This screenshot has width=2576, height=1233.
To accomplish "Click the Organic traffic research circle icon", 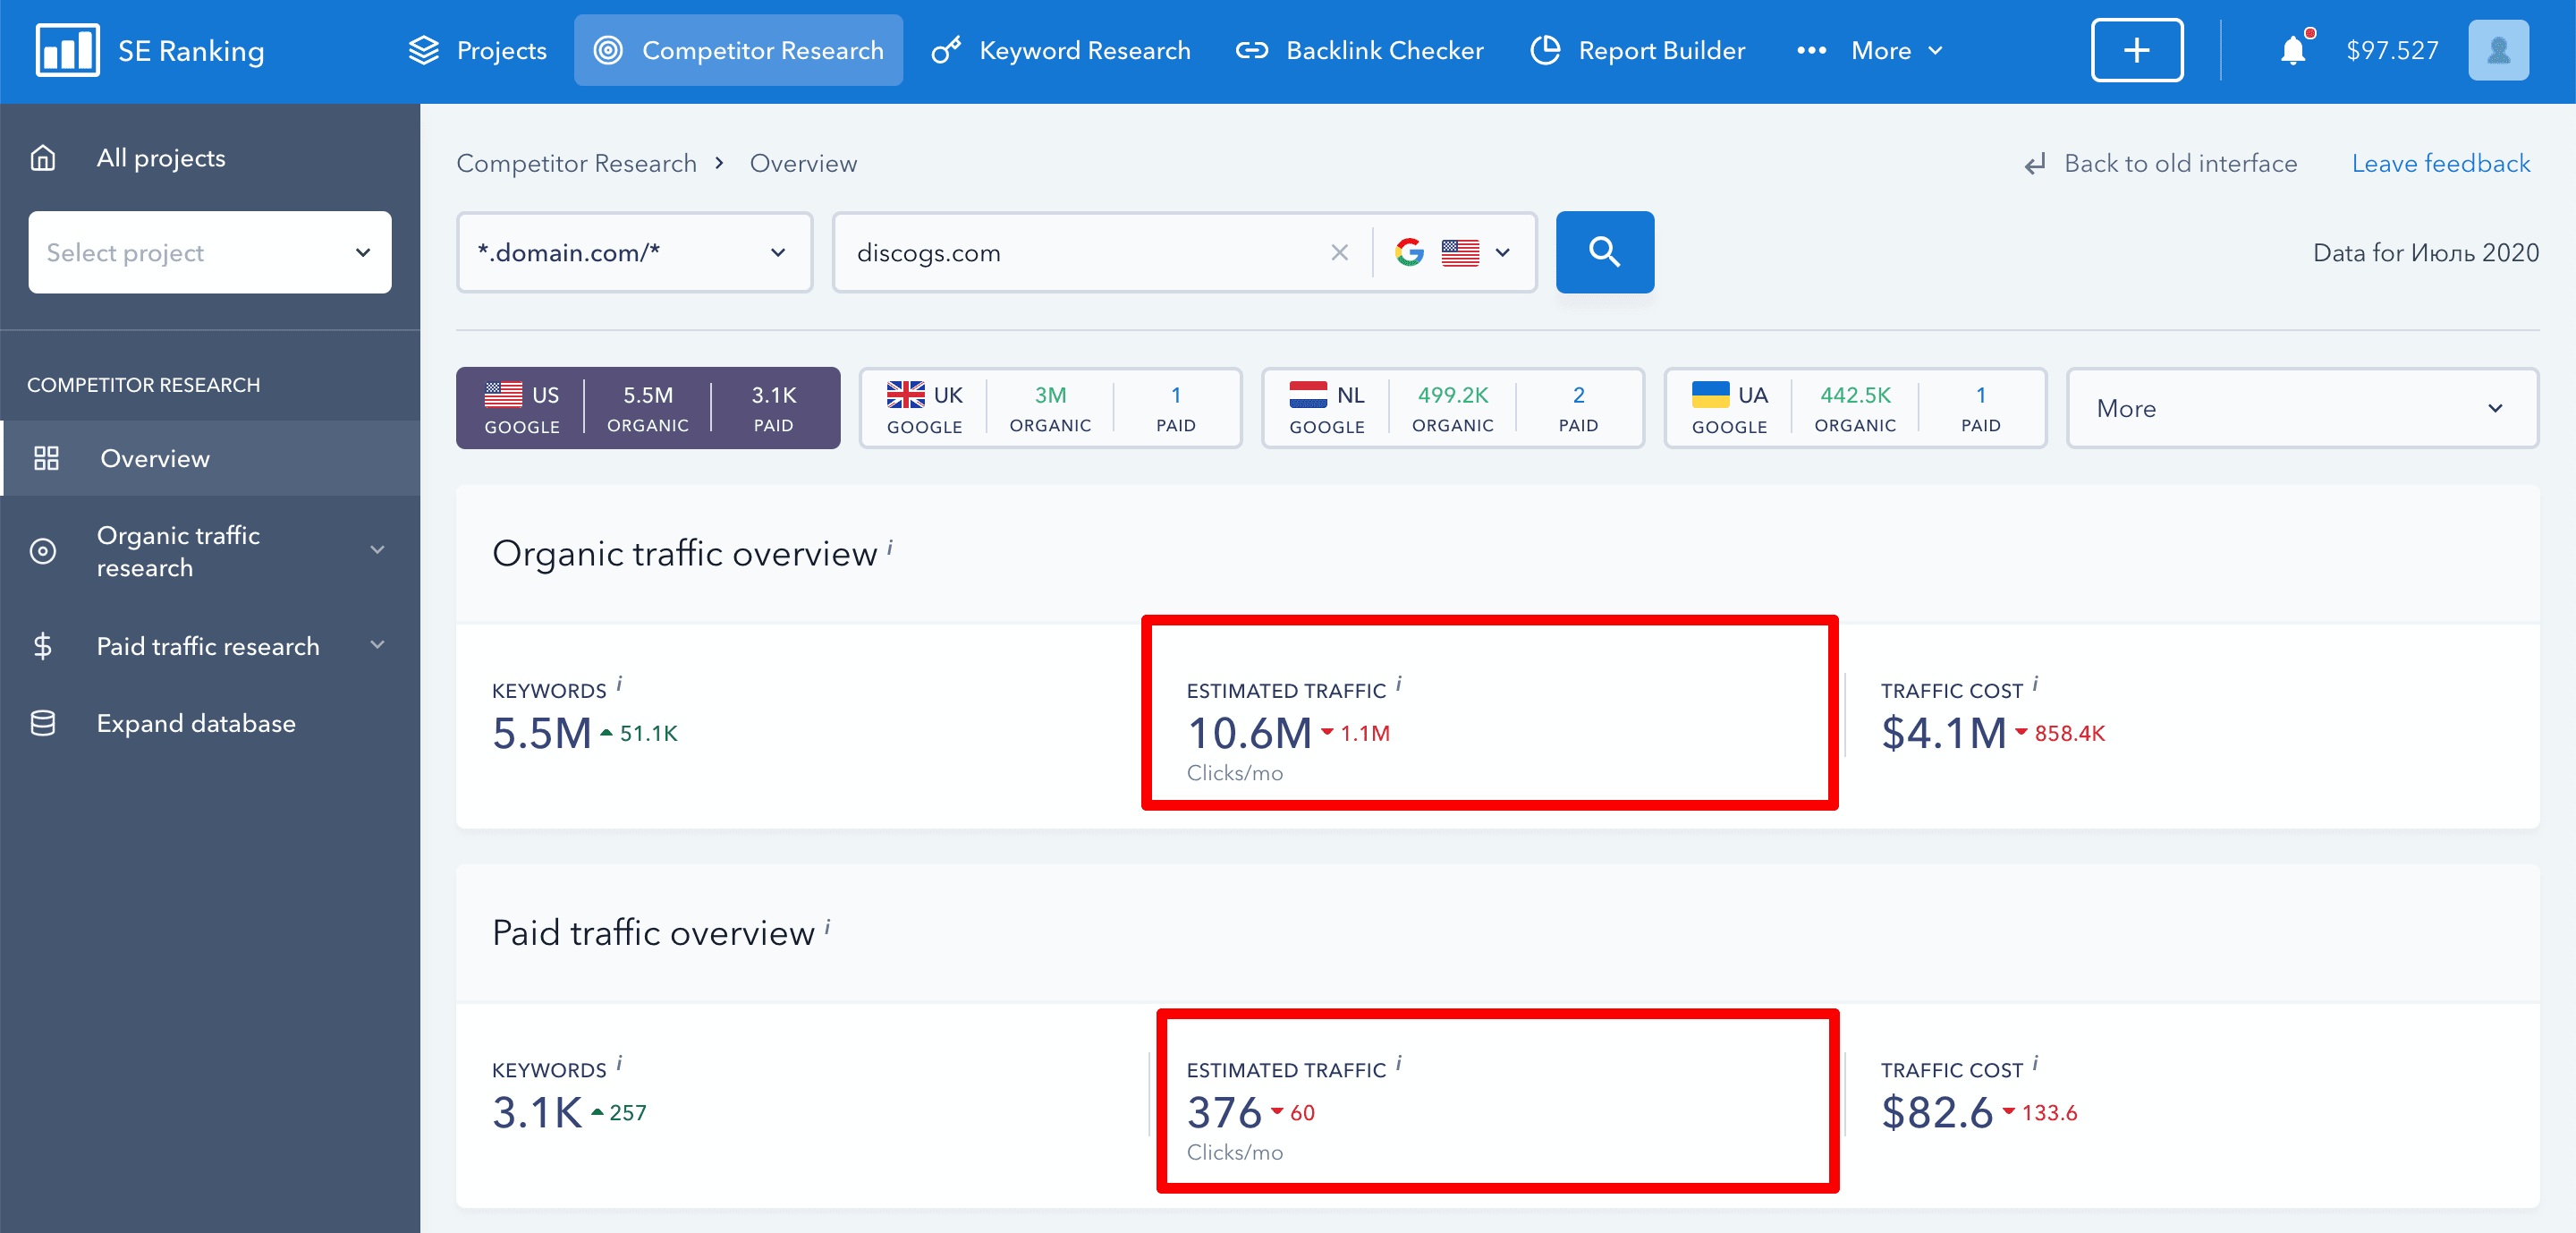I will (x=43, y=551).
